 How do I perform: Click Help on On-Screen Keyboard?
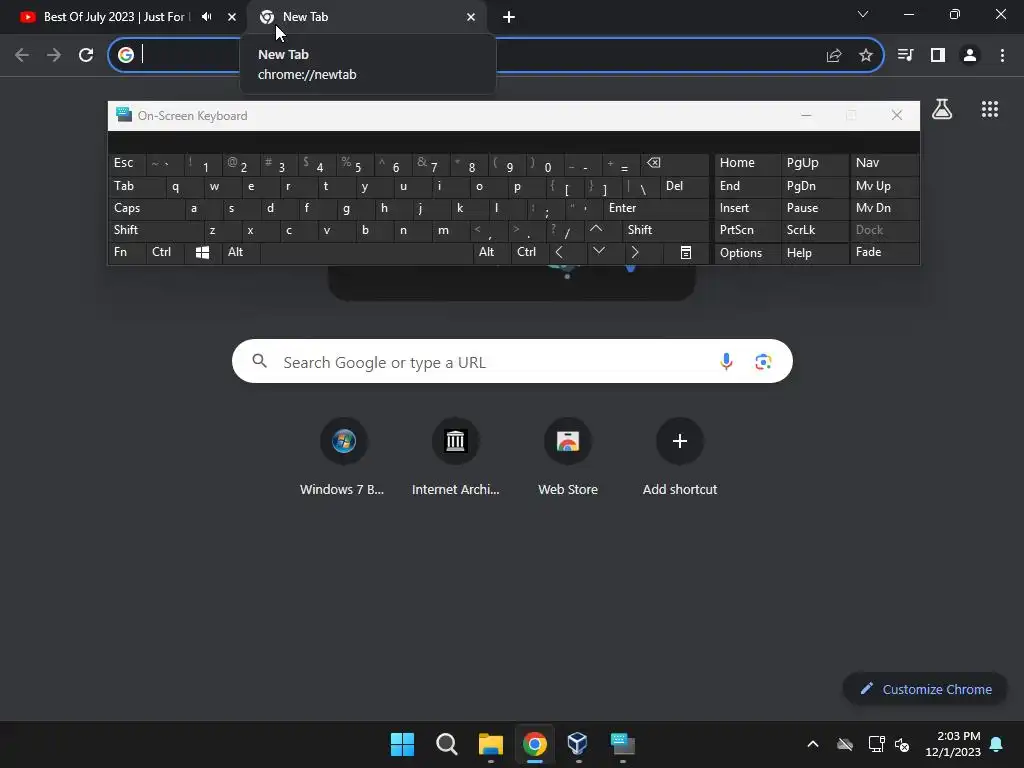(814, 253)
